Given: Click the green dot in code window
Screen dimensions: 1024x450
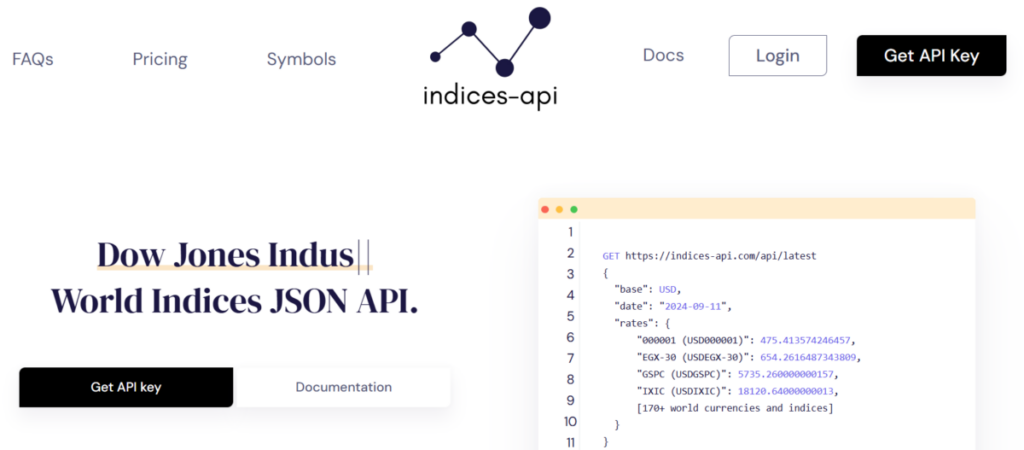Looking at the screenshot, I should (574, 210).
